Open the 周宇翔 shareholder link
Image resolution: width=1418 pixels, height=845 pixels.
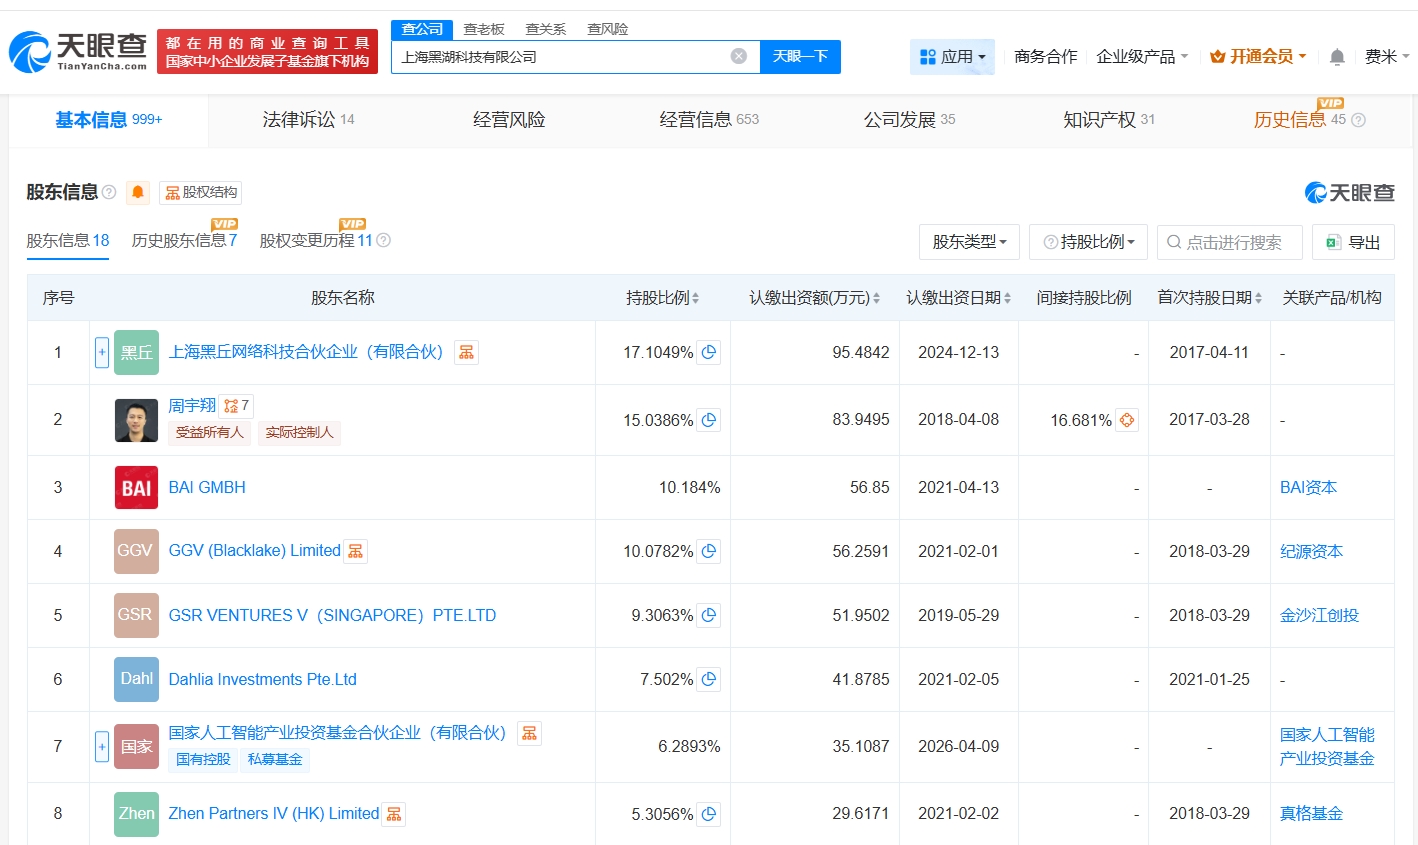(x=192, y=405)
